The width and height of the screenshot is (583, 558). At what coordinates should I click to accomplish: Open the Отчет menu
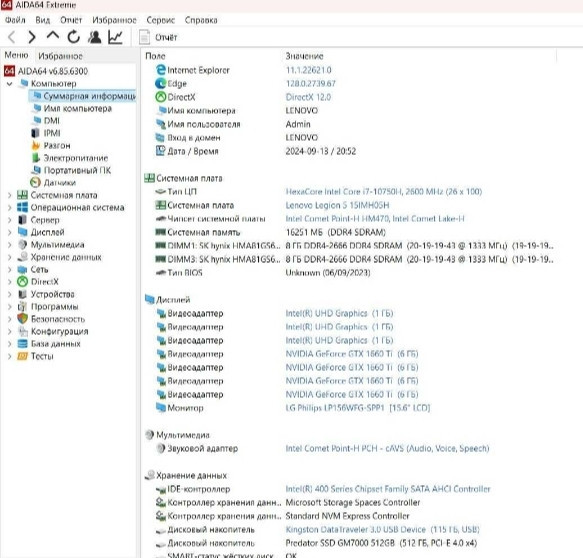click(71, 20)
